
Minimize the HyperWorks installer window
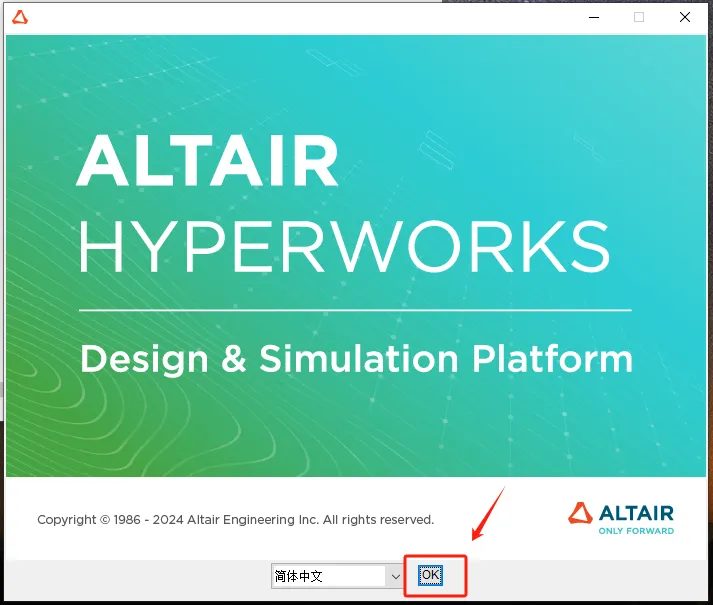tap(594, 17)
